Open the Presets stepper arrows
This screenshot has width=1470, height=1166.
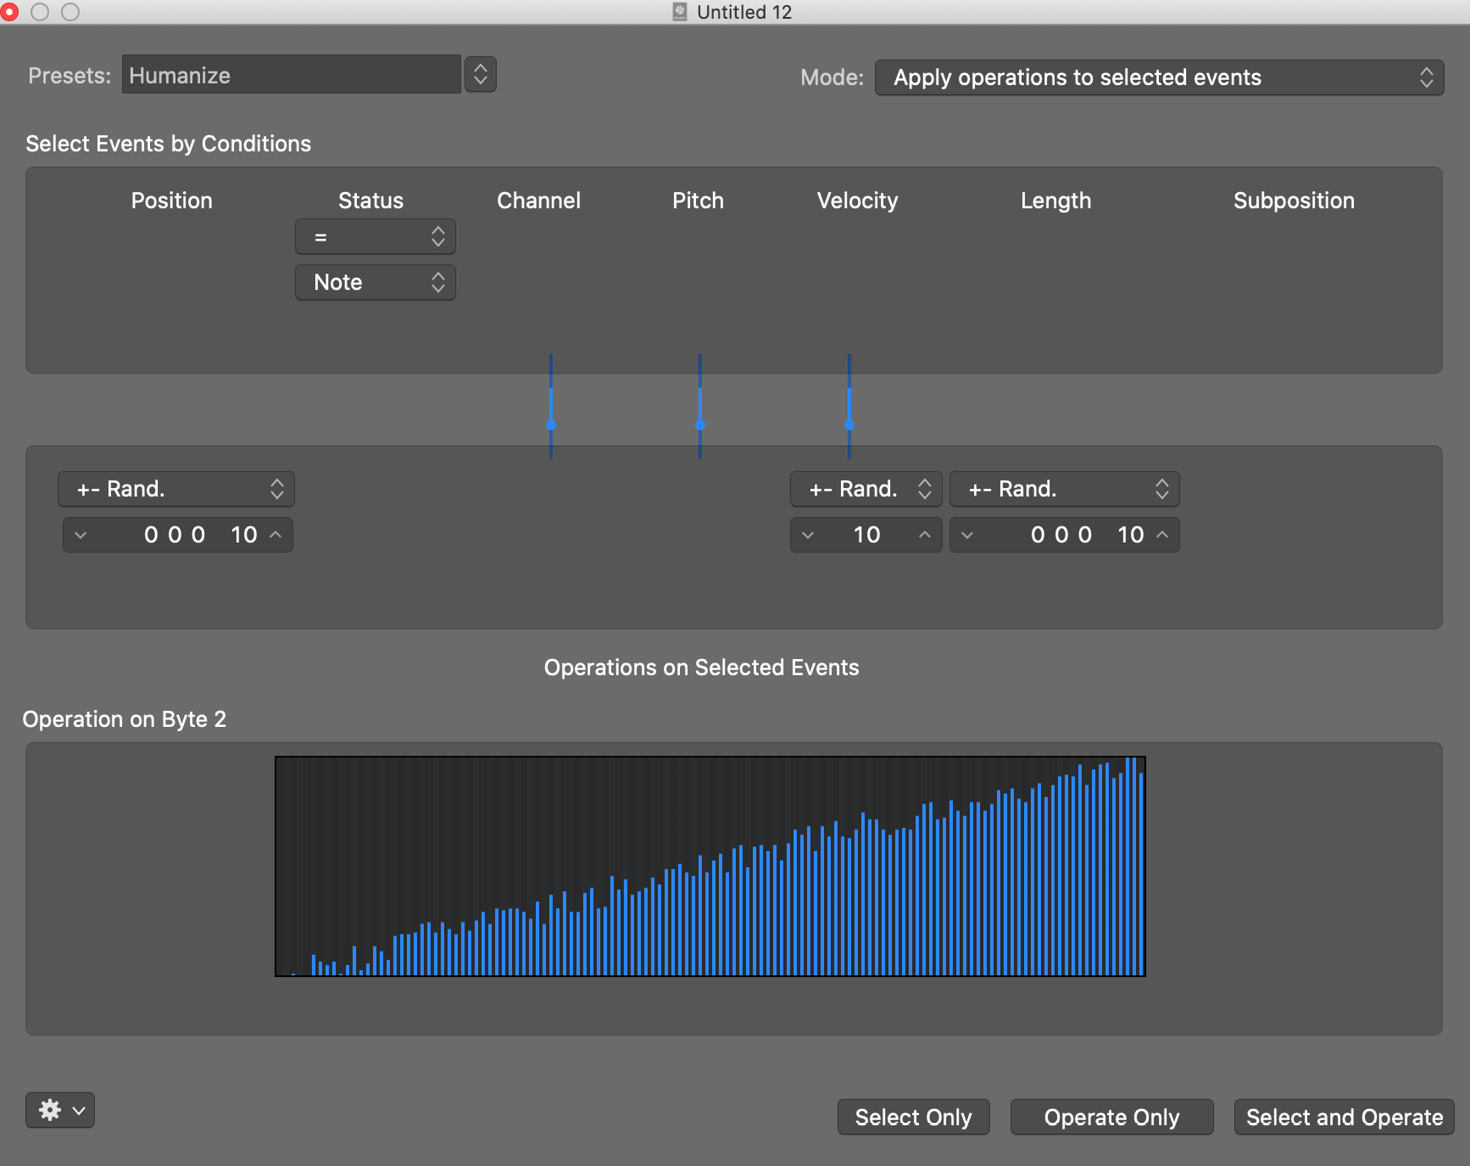481,75
